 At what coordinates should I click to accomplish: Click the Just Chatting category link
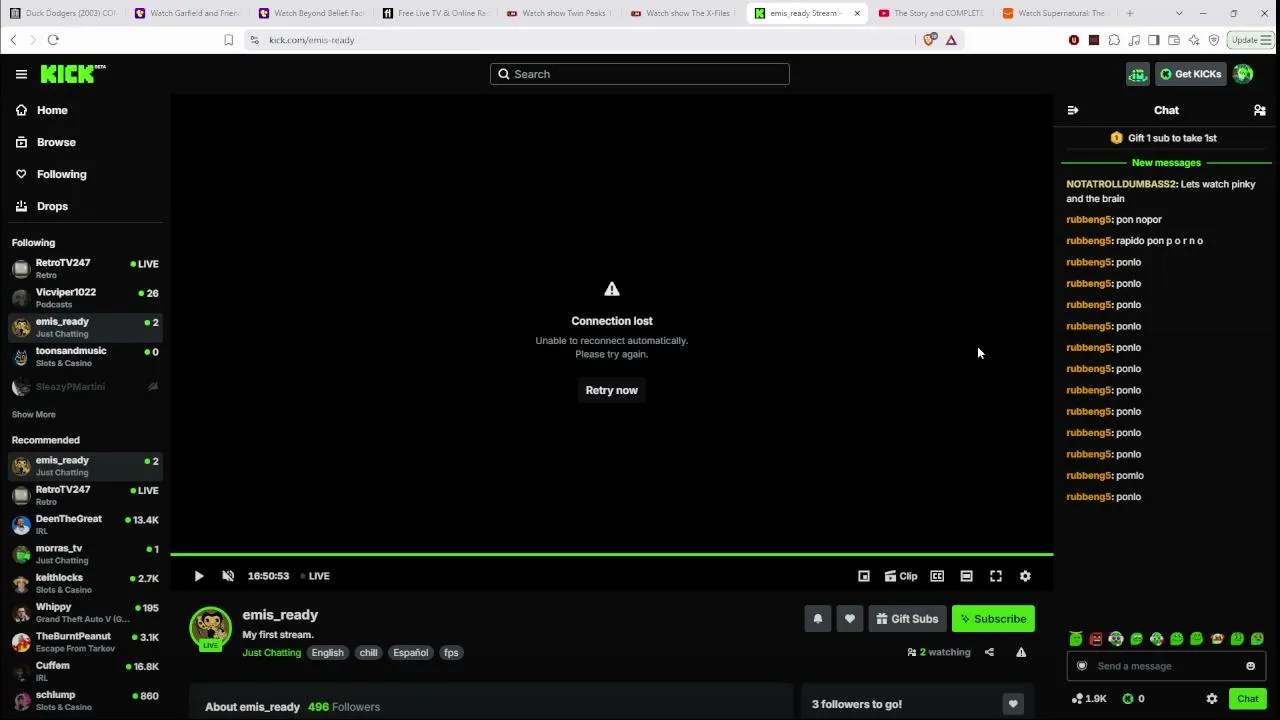click(x=271, y=653)
